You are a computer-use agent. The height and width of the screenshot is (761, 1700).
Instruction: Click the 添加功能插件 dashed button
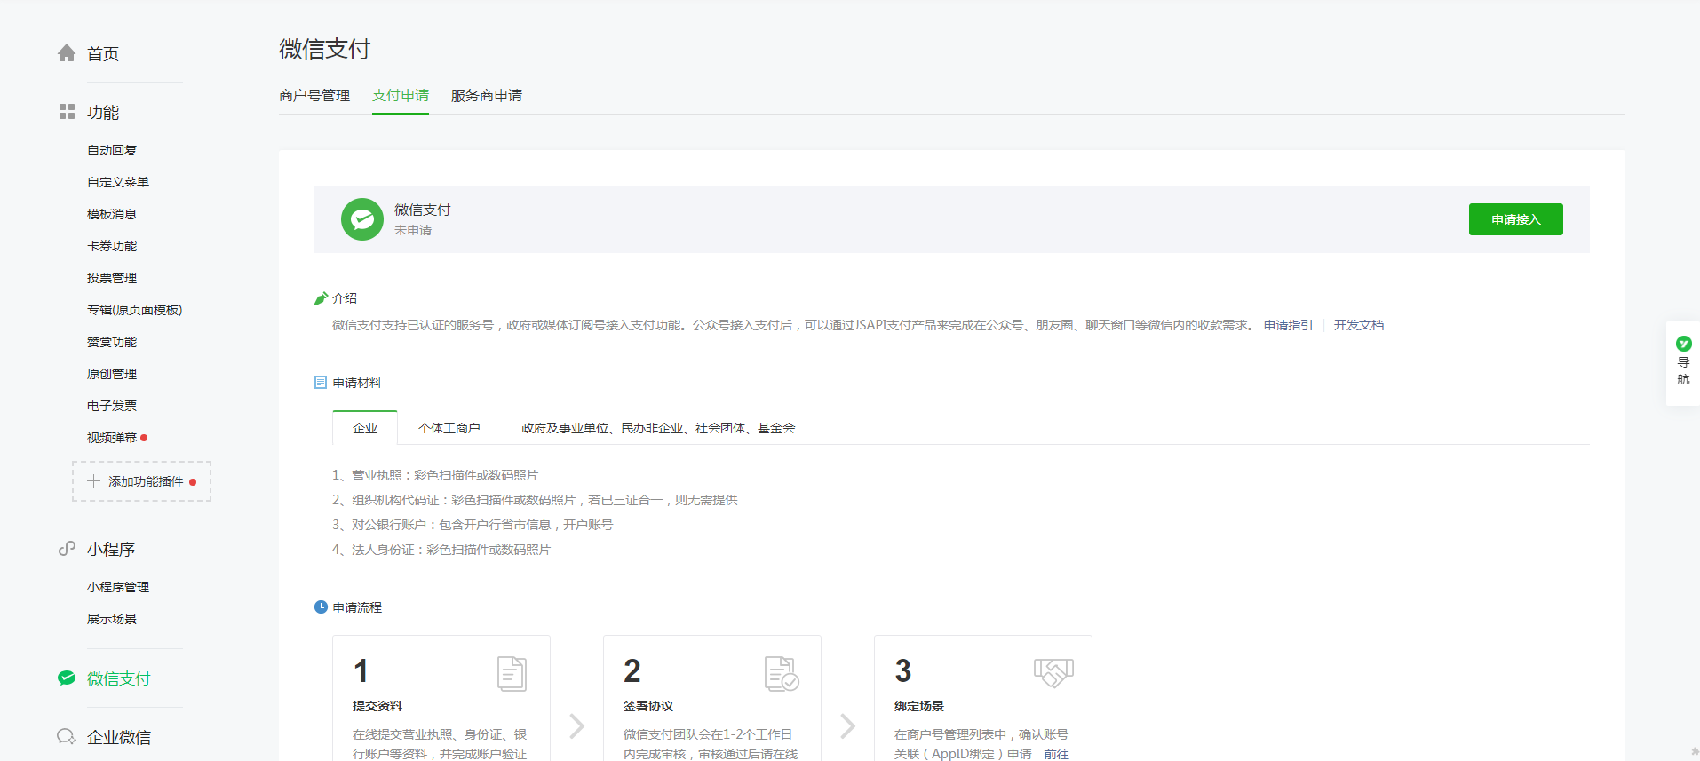coord(142,481)
